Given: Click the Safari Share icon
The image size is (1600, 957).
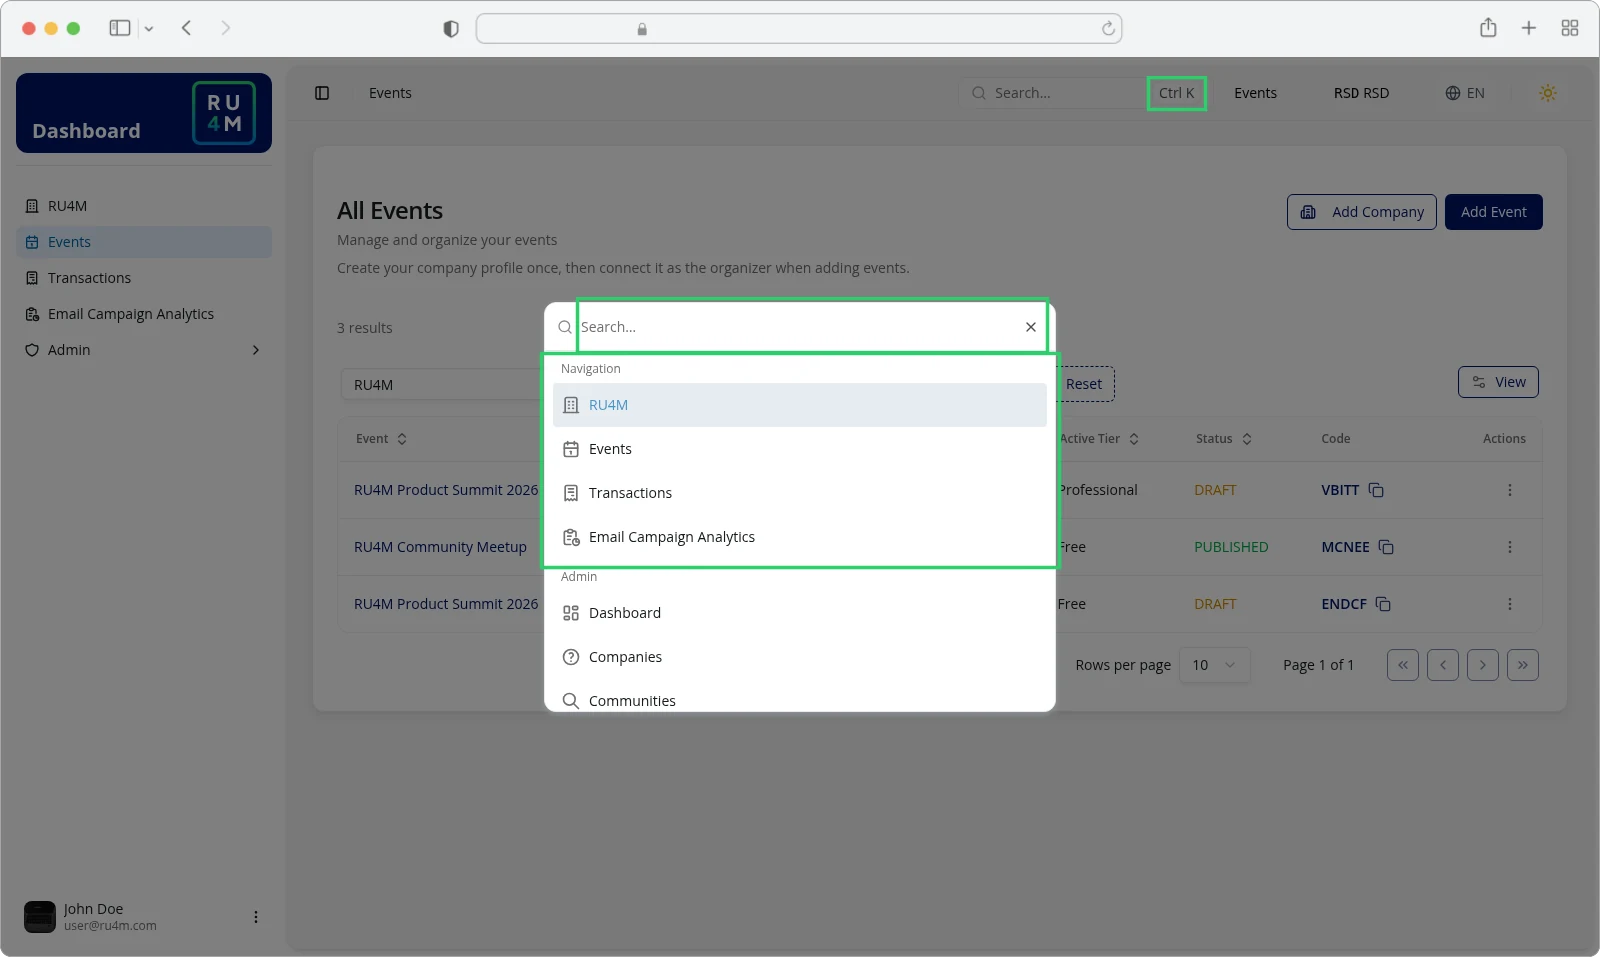Looking at the screenshot, I should [x=1488, y=28].
